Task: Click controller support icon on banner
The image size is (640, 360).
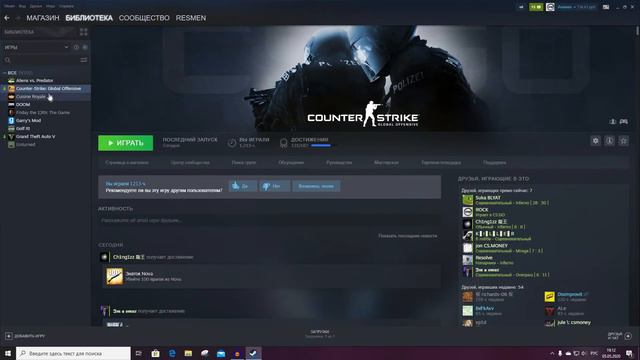Action: pyautogui.click(x=624, y=121)
